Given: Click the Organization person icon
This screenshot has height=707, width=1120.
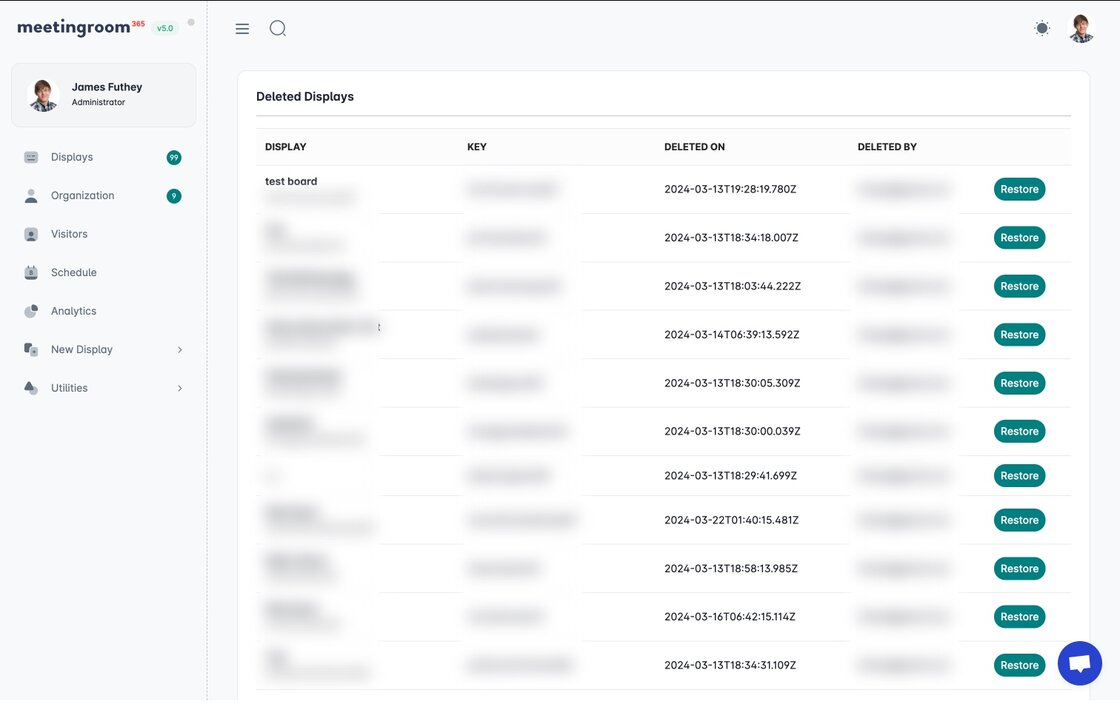Looking at the screenshot, I should (x=31, y=196).
